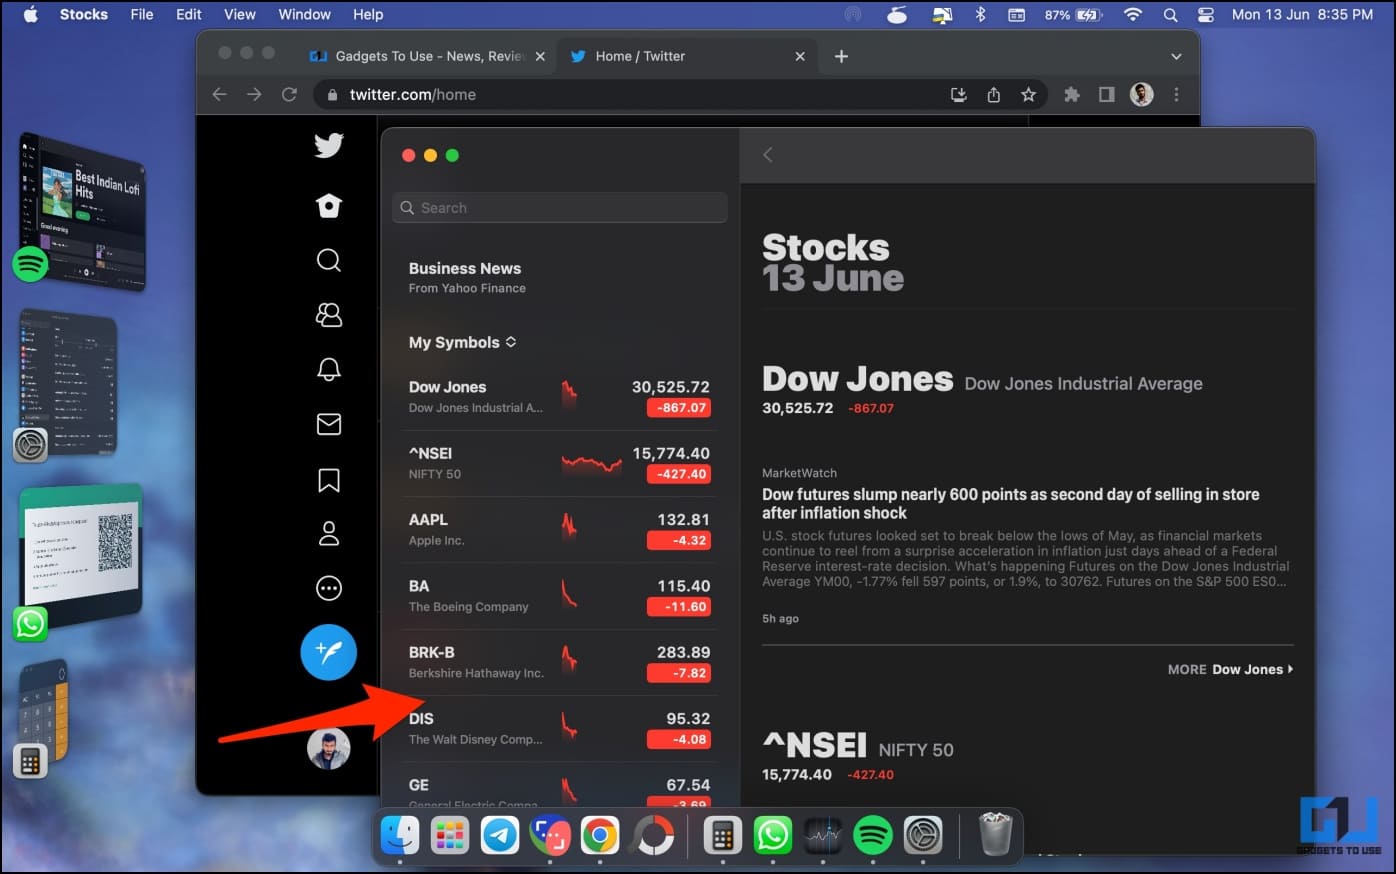
Task: Click Chrome back arrow
Action: (220, 94)
